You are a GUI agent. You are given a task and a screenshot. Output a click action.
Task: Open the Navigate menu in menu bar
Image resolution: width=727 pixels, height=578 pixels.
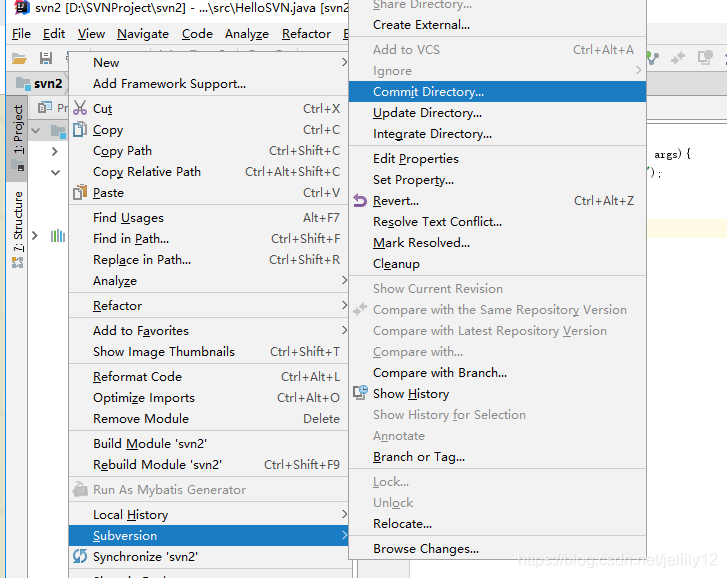click(x=143, y=34)
